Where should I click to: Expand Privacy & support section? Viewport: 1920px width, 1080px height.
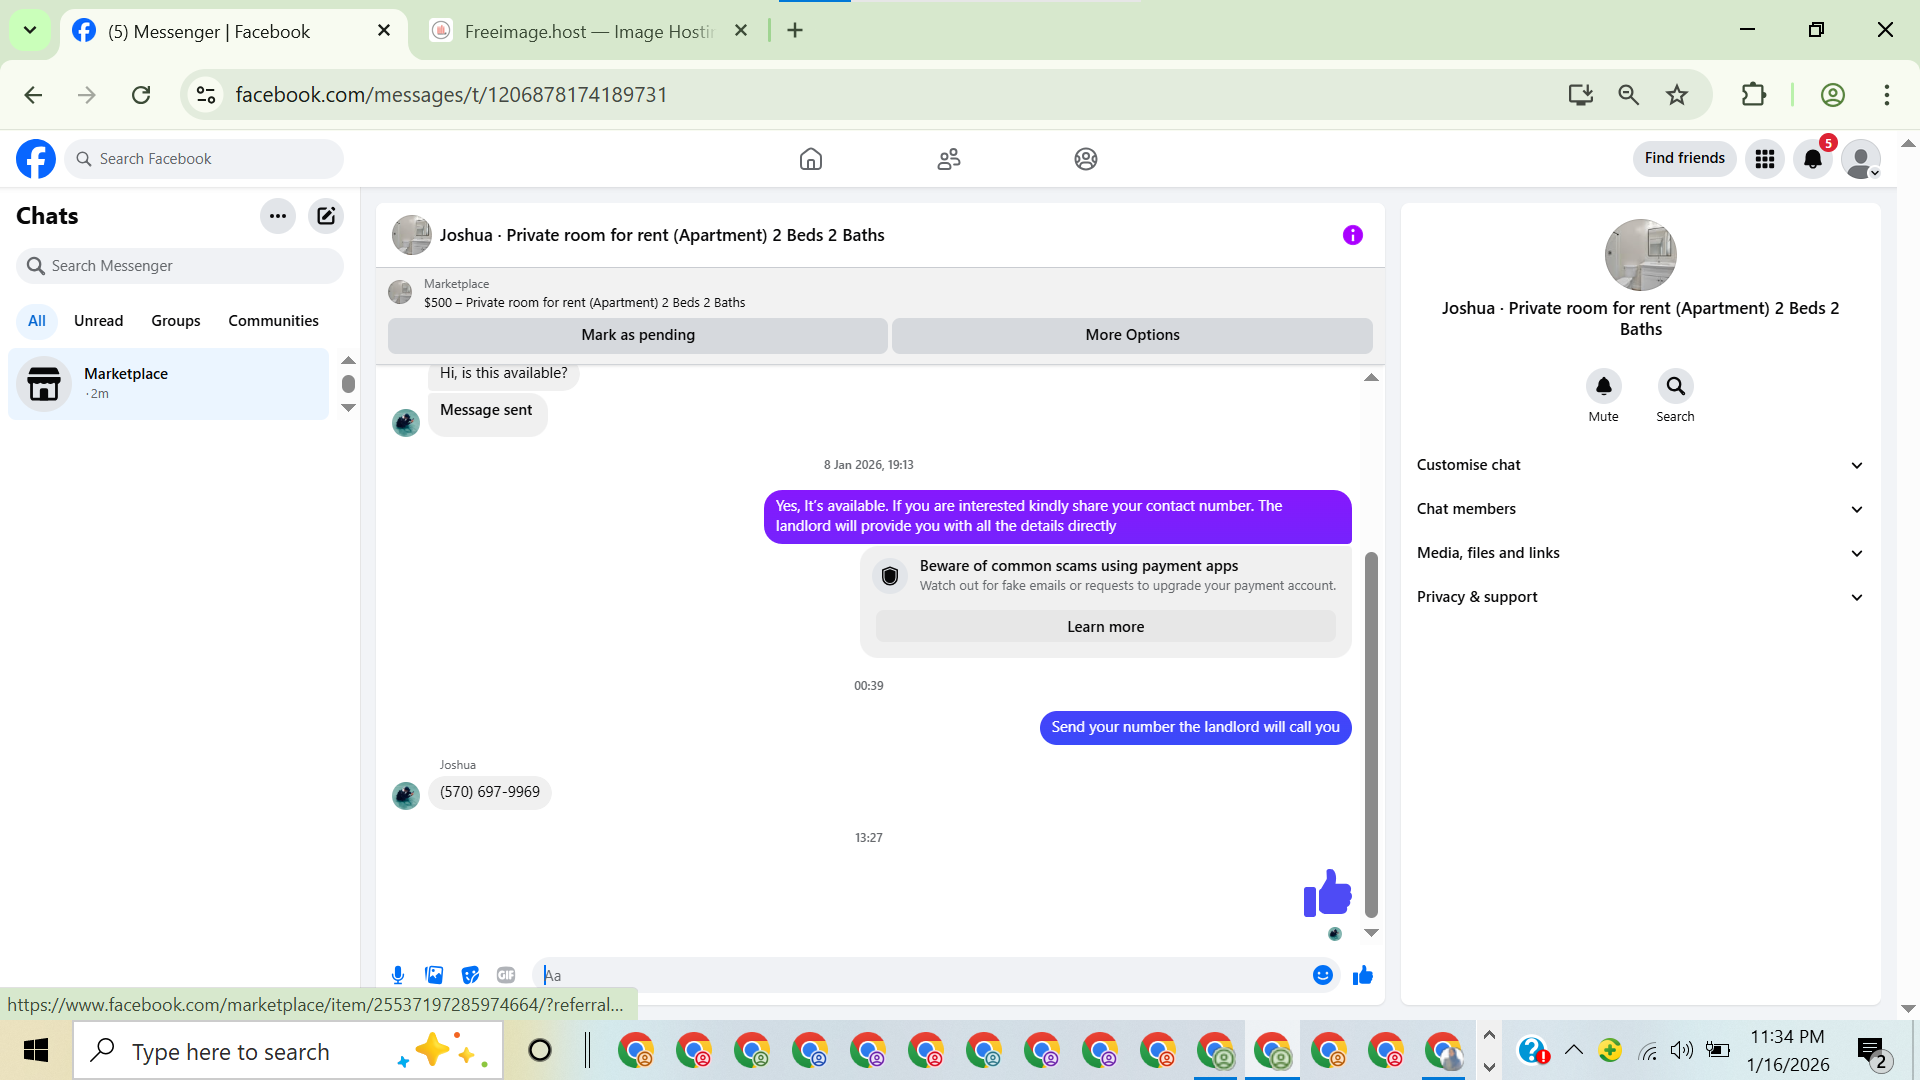[x=1640, y=597]
